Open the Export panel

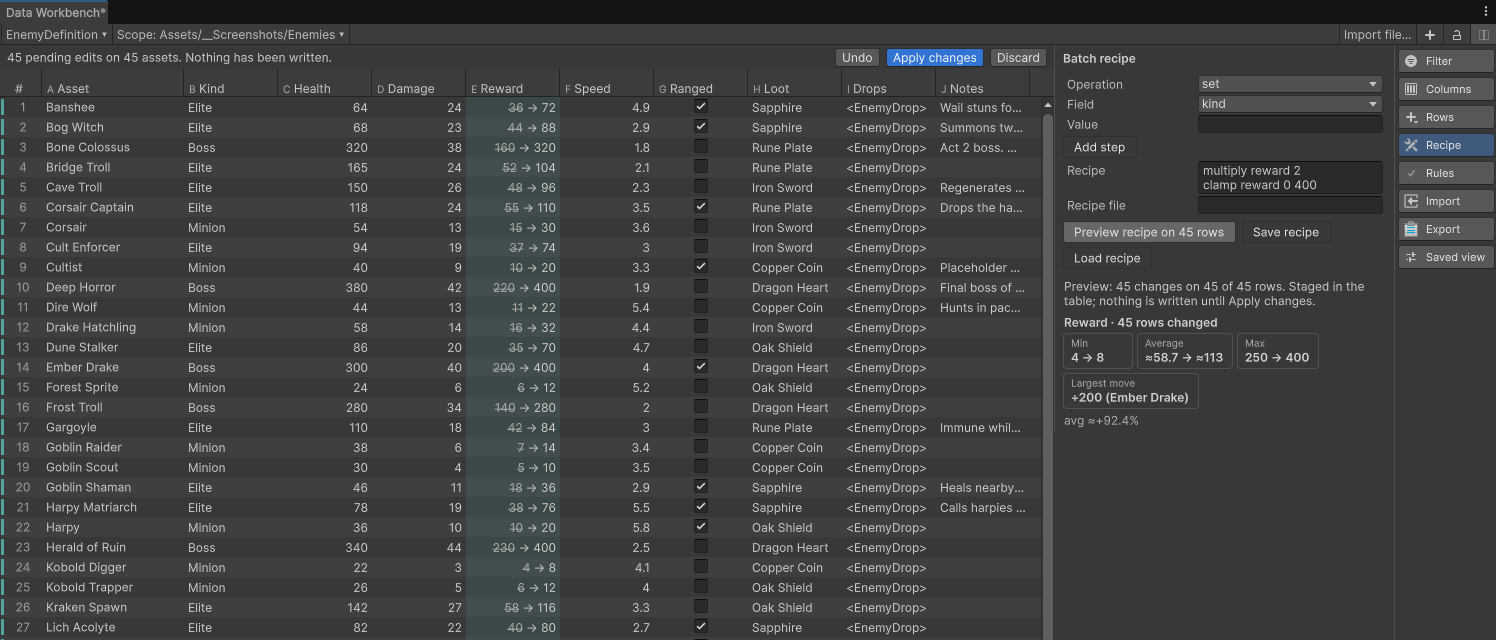(1446, 229)
